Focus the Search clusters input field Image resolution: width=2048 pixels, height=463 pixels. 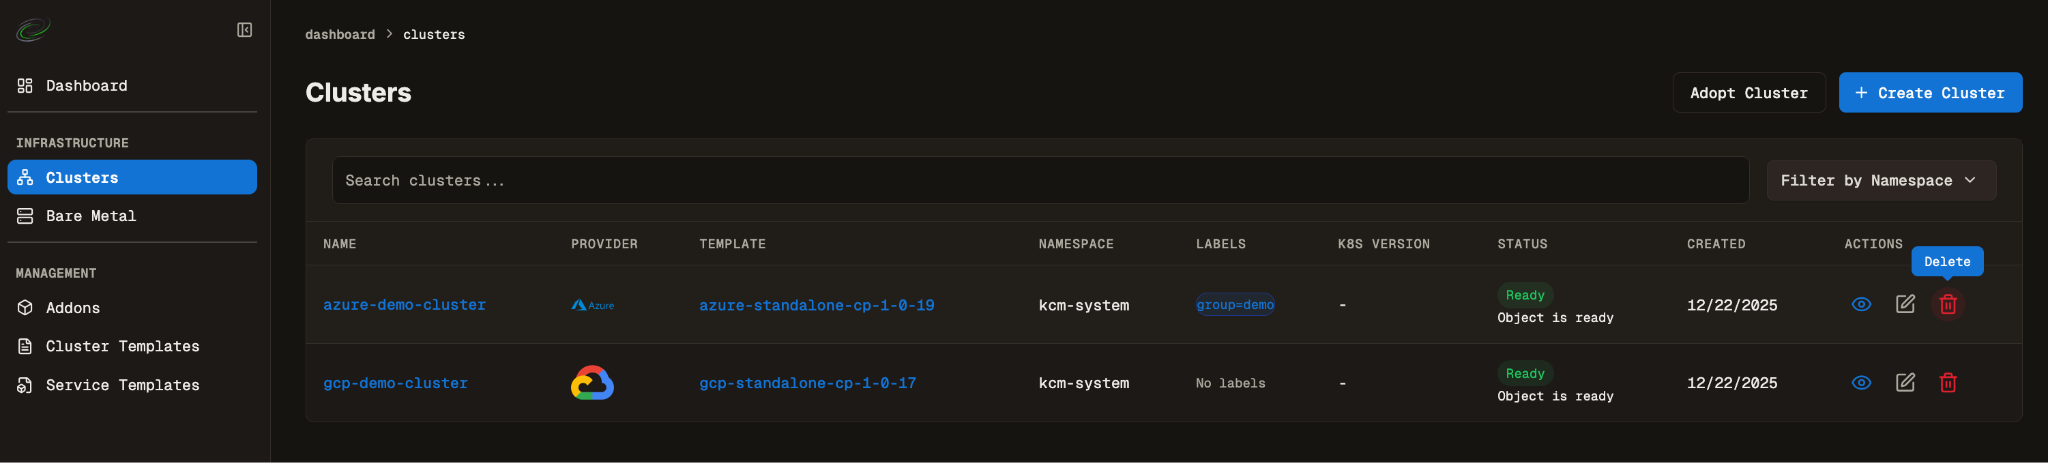[x=1040, y=181]
